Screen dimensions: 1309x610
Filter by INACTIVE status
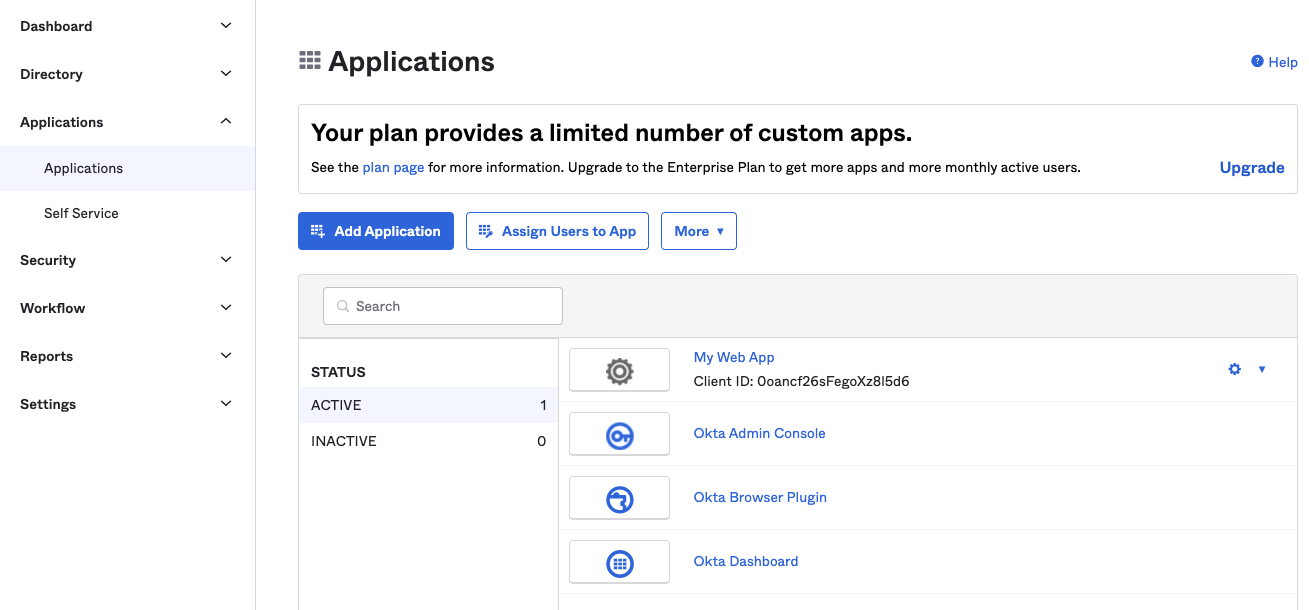428,441
